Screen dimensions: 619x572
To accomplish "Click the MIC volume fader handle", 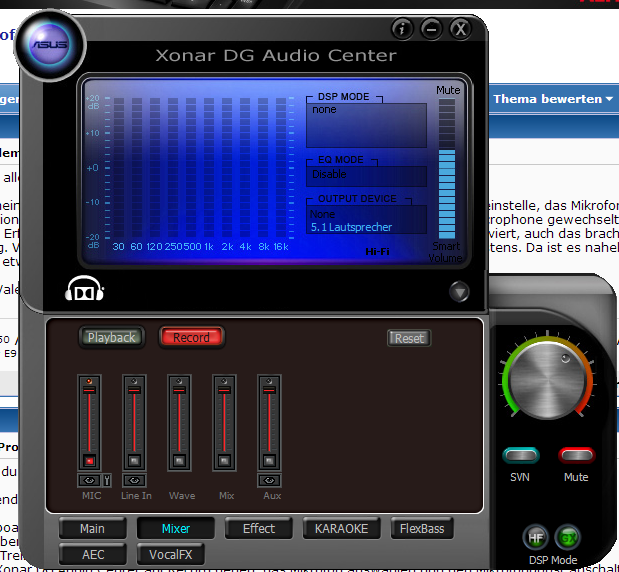I will coord(89,390).
